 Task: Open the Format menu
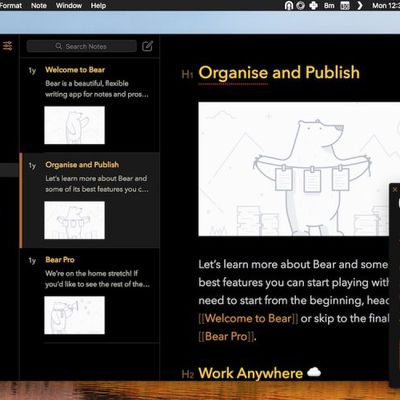pos(10,6)
